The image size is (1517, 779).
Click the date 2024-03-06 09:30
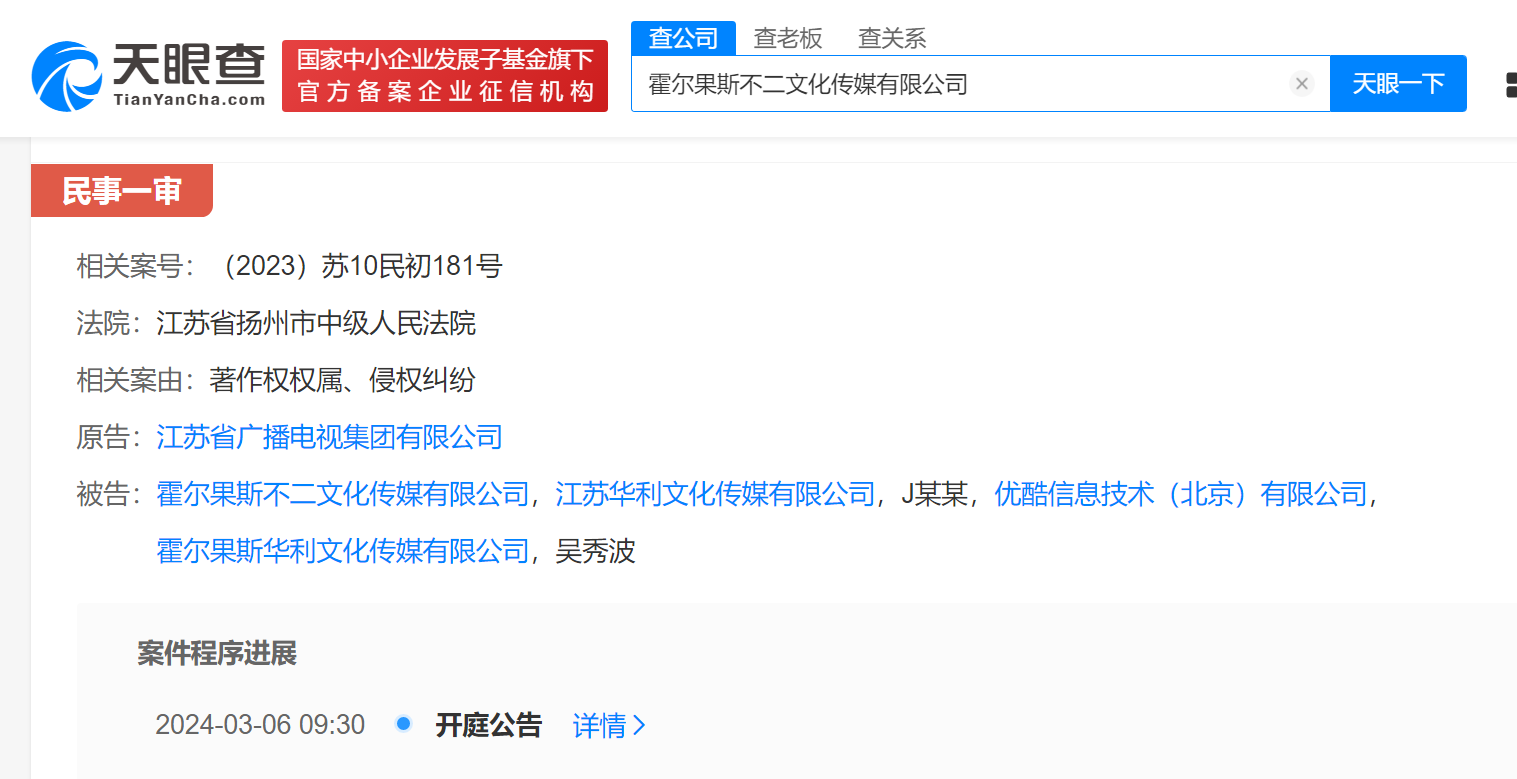260,725
